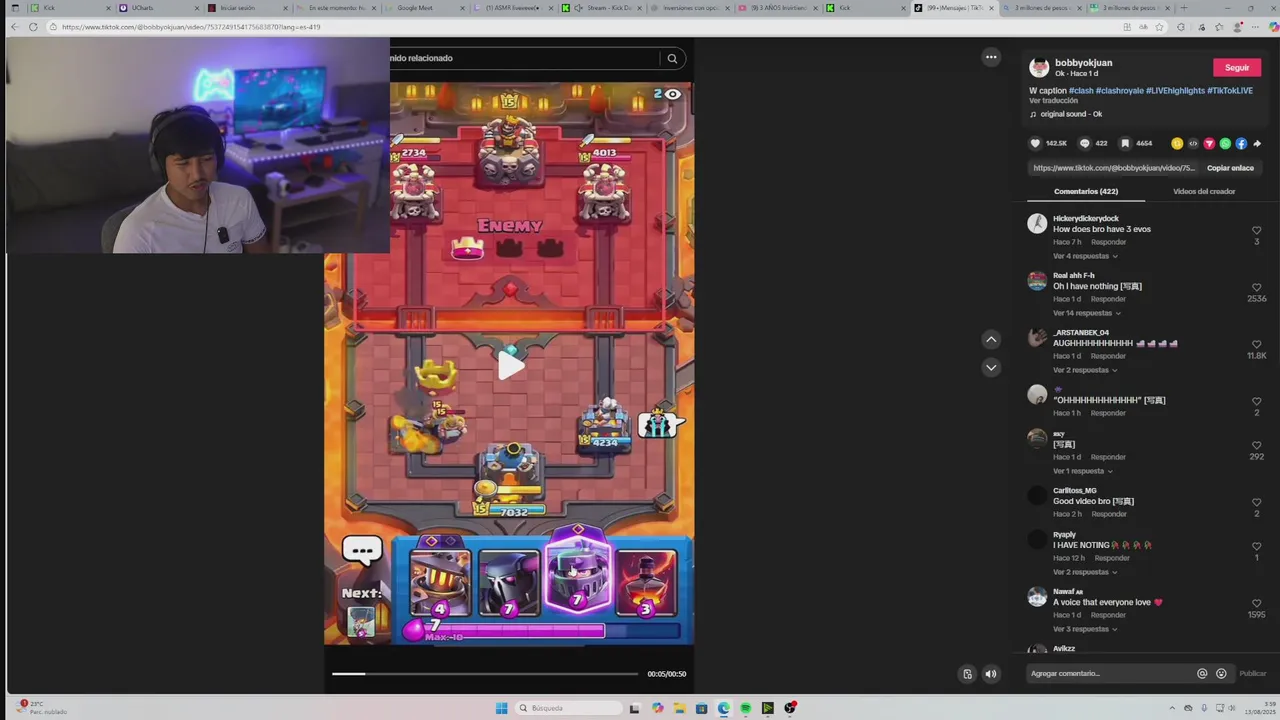Like the AUGHHHHHHHHHHH comment
The height and width of the screenshot is (720, 1280).
pyautogui.click(x=1257, y=344)
